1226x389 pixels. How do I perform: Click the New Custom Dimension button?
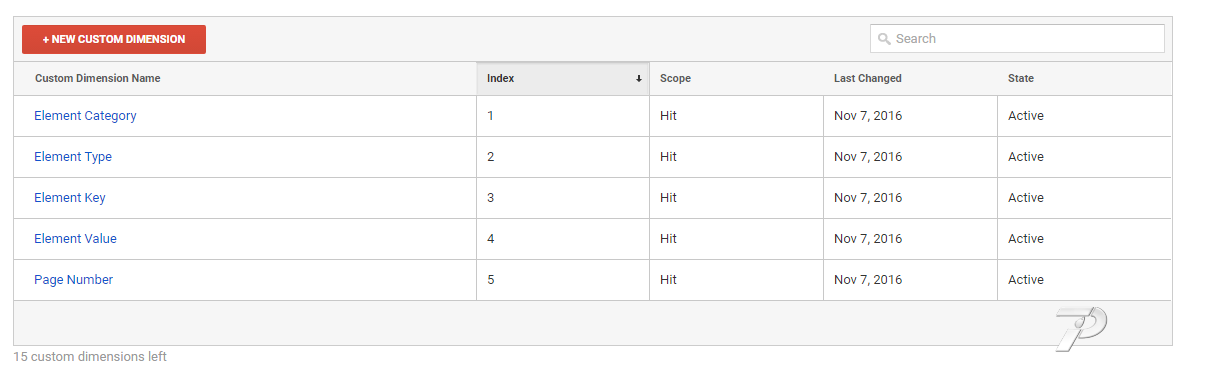tap(114, 39)
